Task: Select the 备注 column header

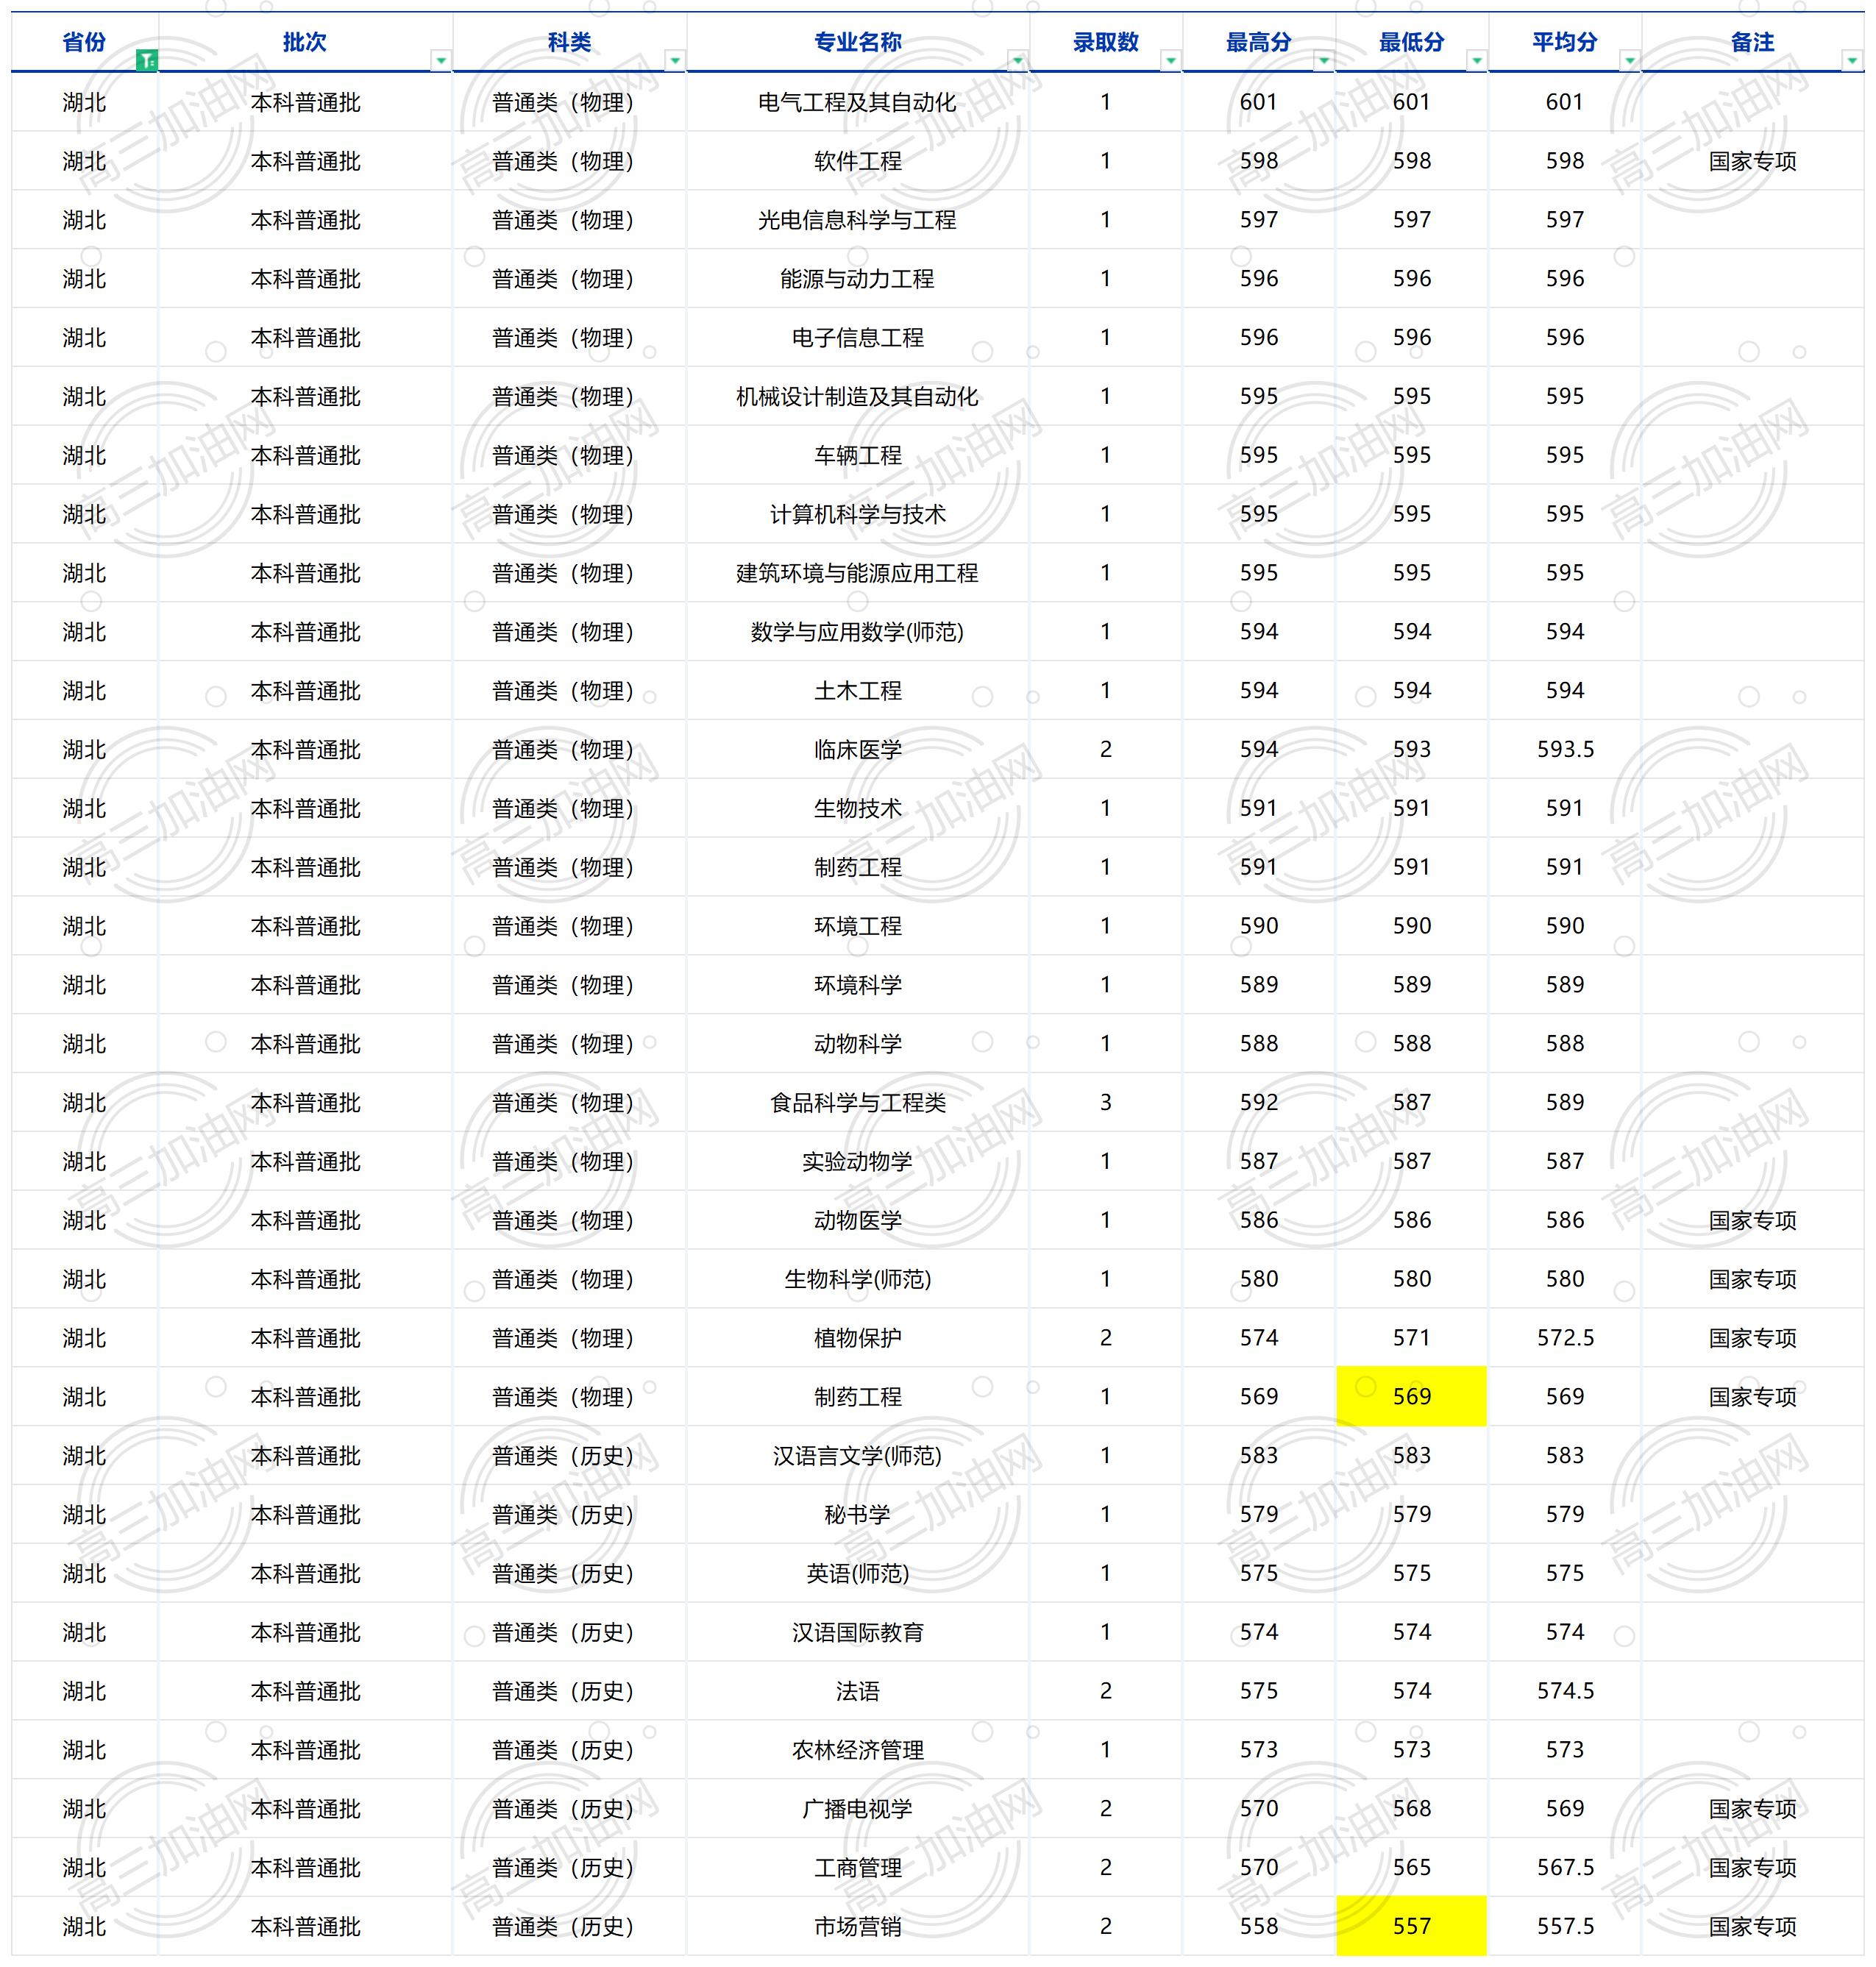Action: coord(1752,42)
